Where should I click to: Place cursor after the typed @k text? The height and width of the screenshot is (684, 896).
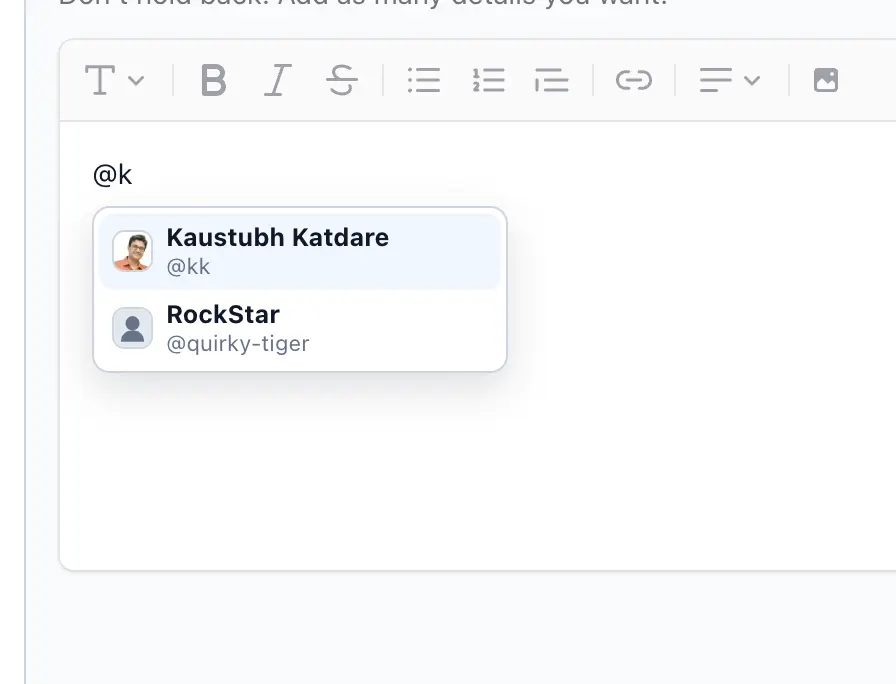[133, 176]
